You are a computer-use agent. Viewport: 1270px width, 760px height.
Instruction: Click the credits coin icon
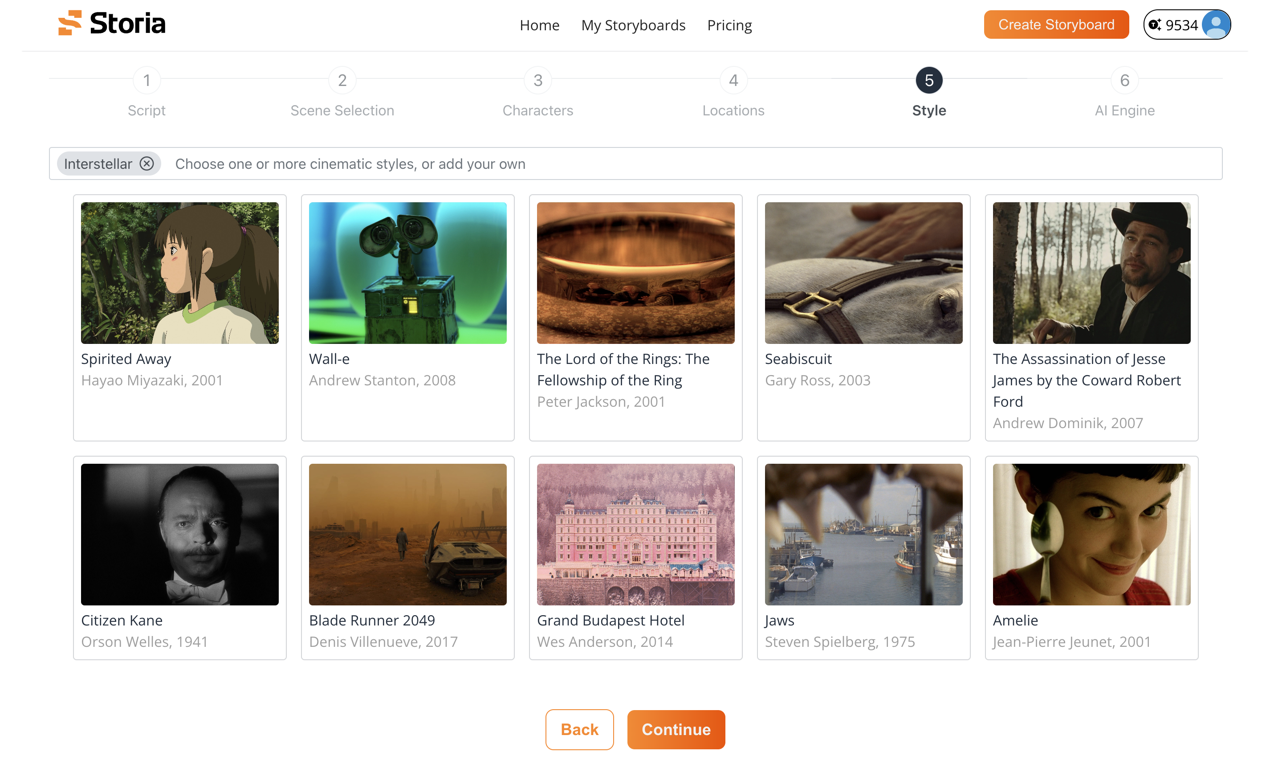pyautogui.click(x=1155, y=25)
